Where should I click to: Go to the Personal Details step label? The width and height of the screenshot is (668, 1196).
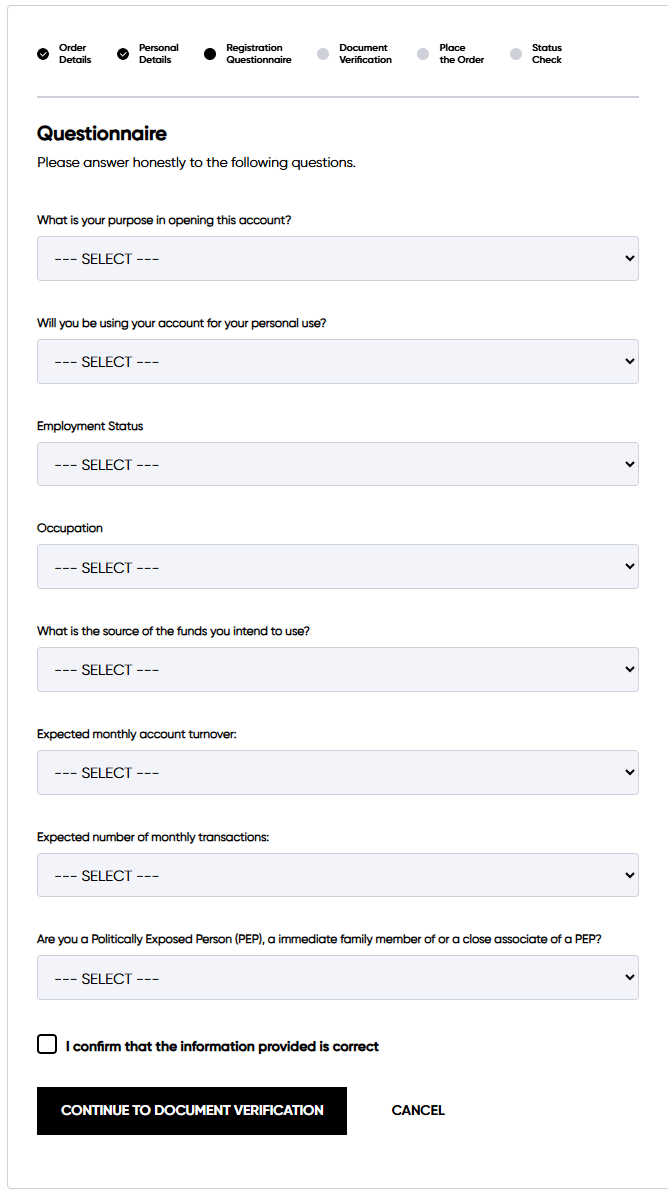pyautogui.click(x=158, y=54)
